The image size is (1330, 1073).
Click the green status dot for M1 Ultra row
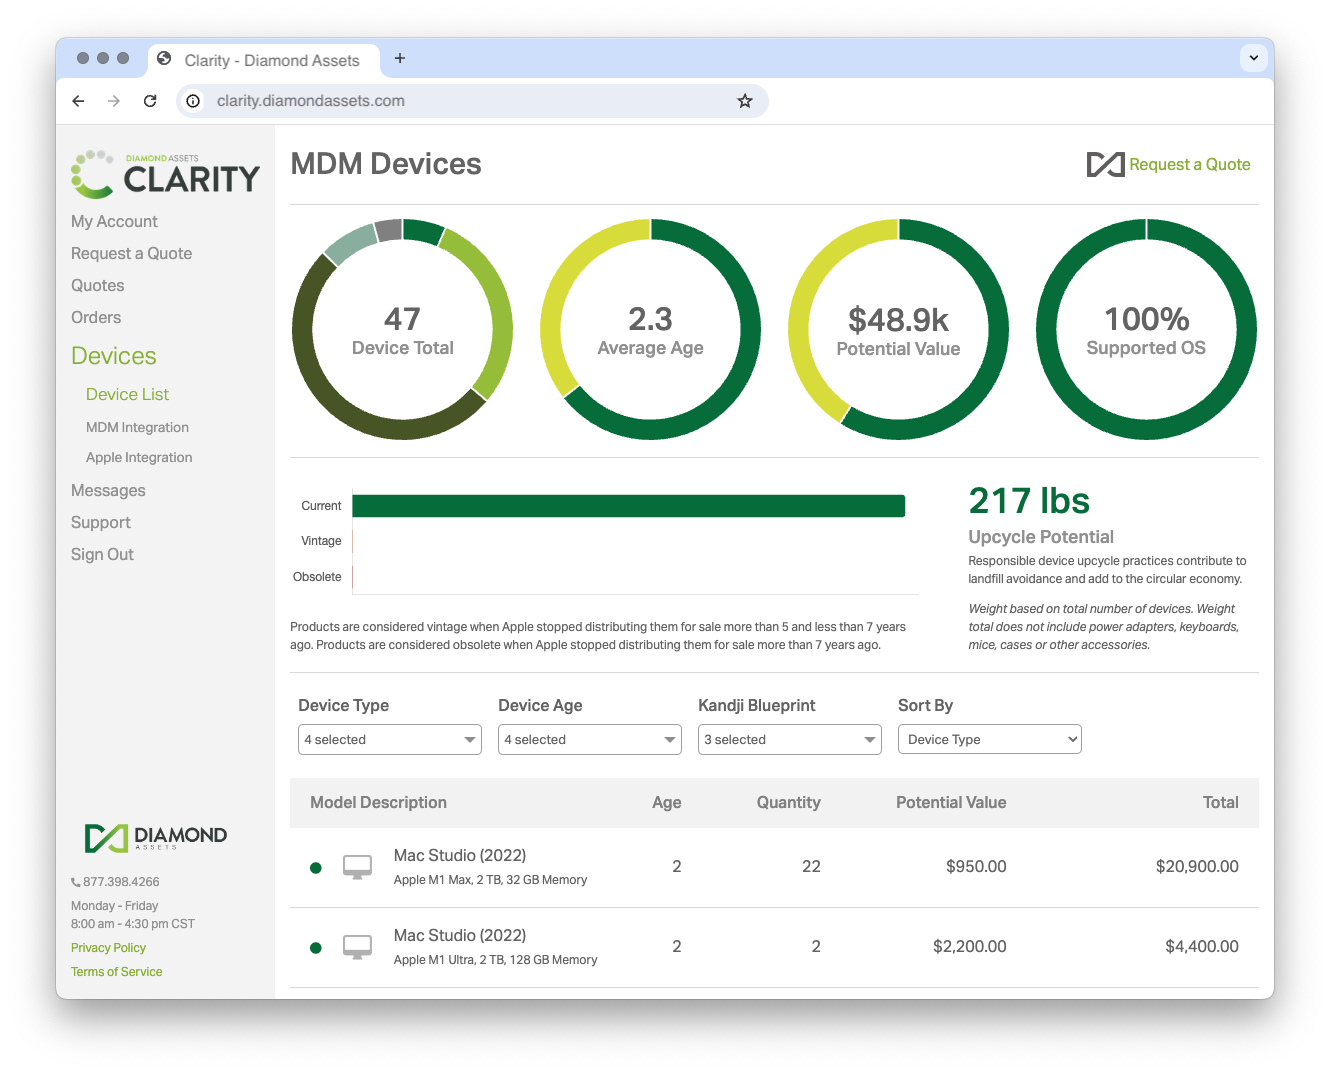pos(316,948)
